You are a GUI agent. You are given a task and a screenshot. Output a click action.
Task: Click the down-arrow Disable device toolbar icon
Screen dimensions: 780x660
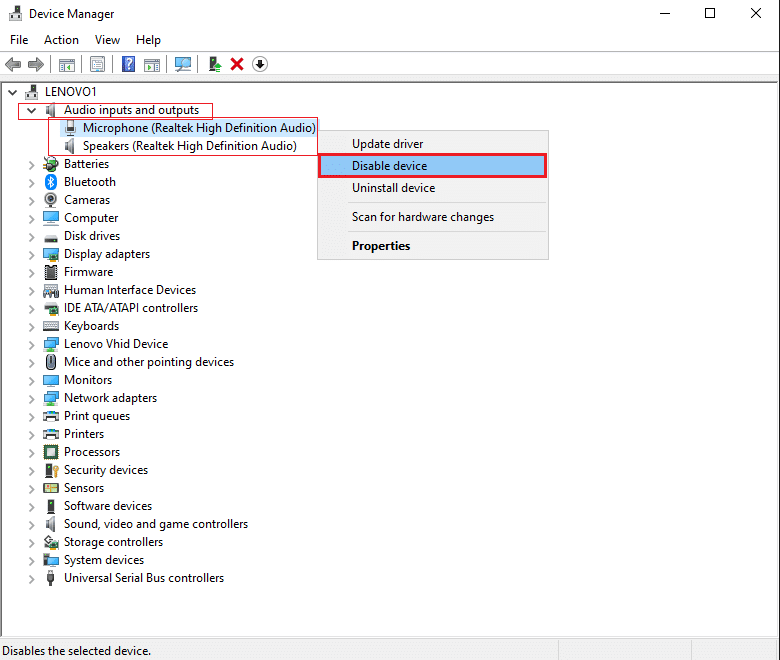pyautogui.click(x=260, y=64)
